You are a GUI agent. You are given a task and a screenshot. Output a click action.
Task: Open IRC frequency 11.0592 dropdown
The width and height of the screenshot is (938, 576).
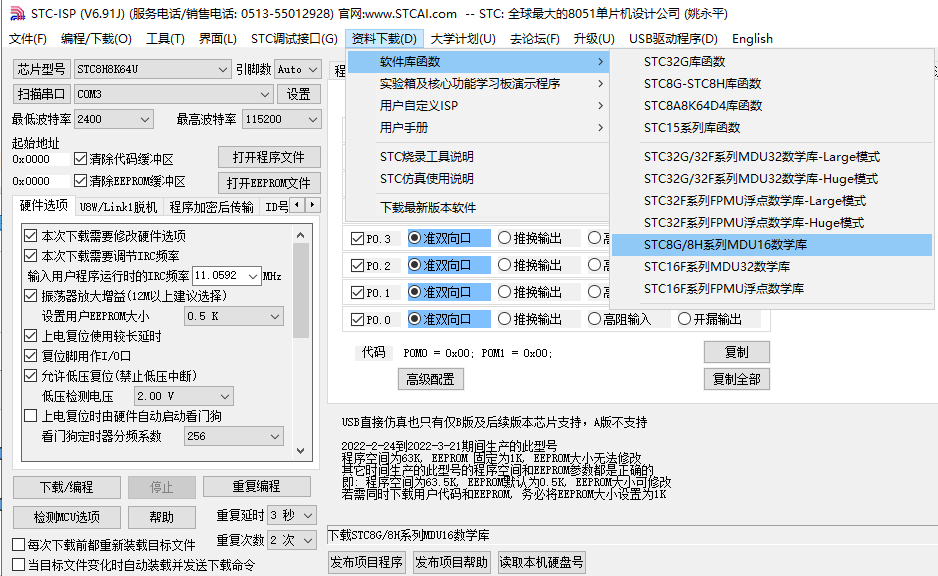[x=253, y=276]
